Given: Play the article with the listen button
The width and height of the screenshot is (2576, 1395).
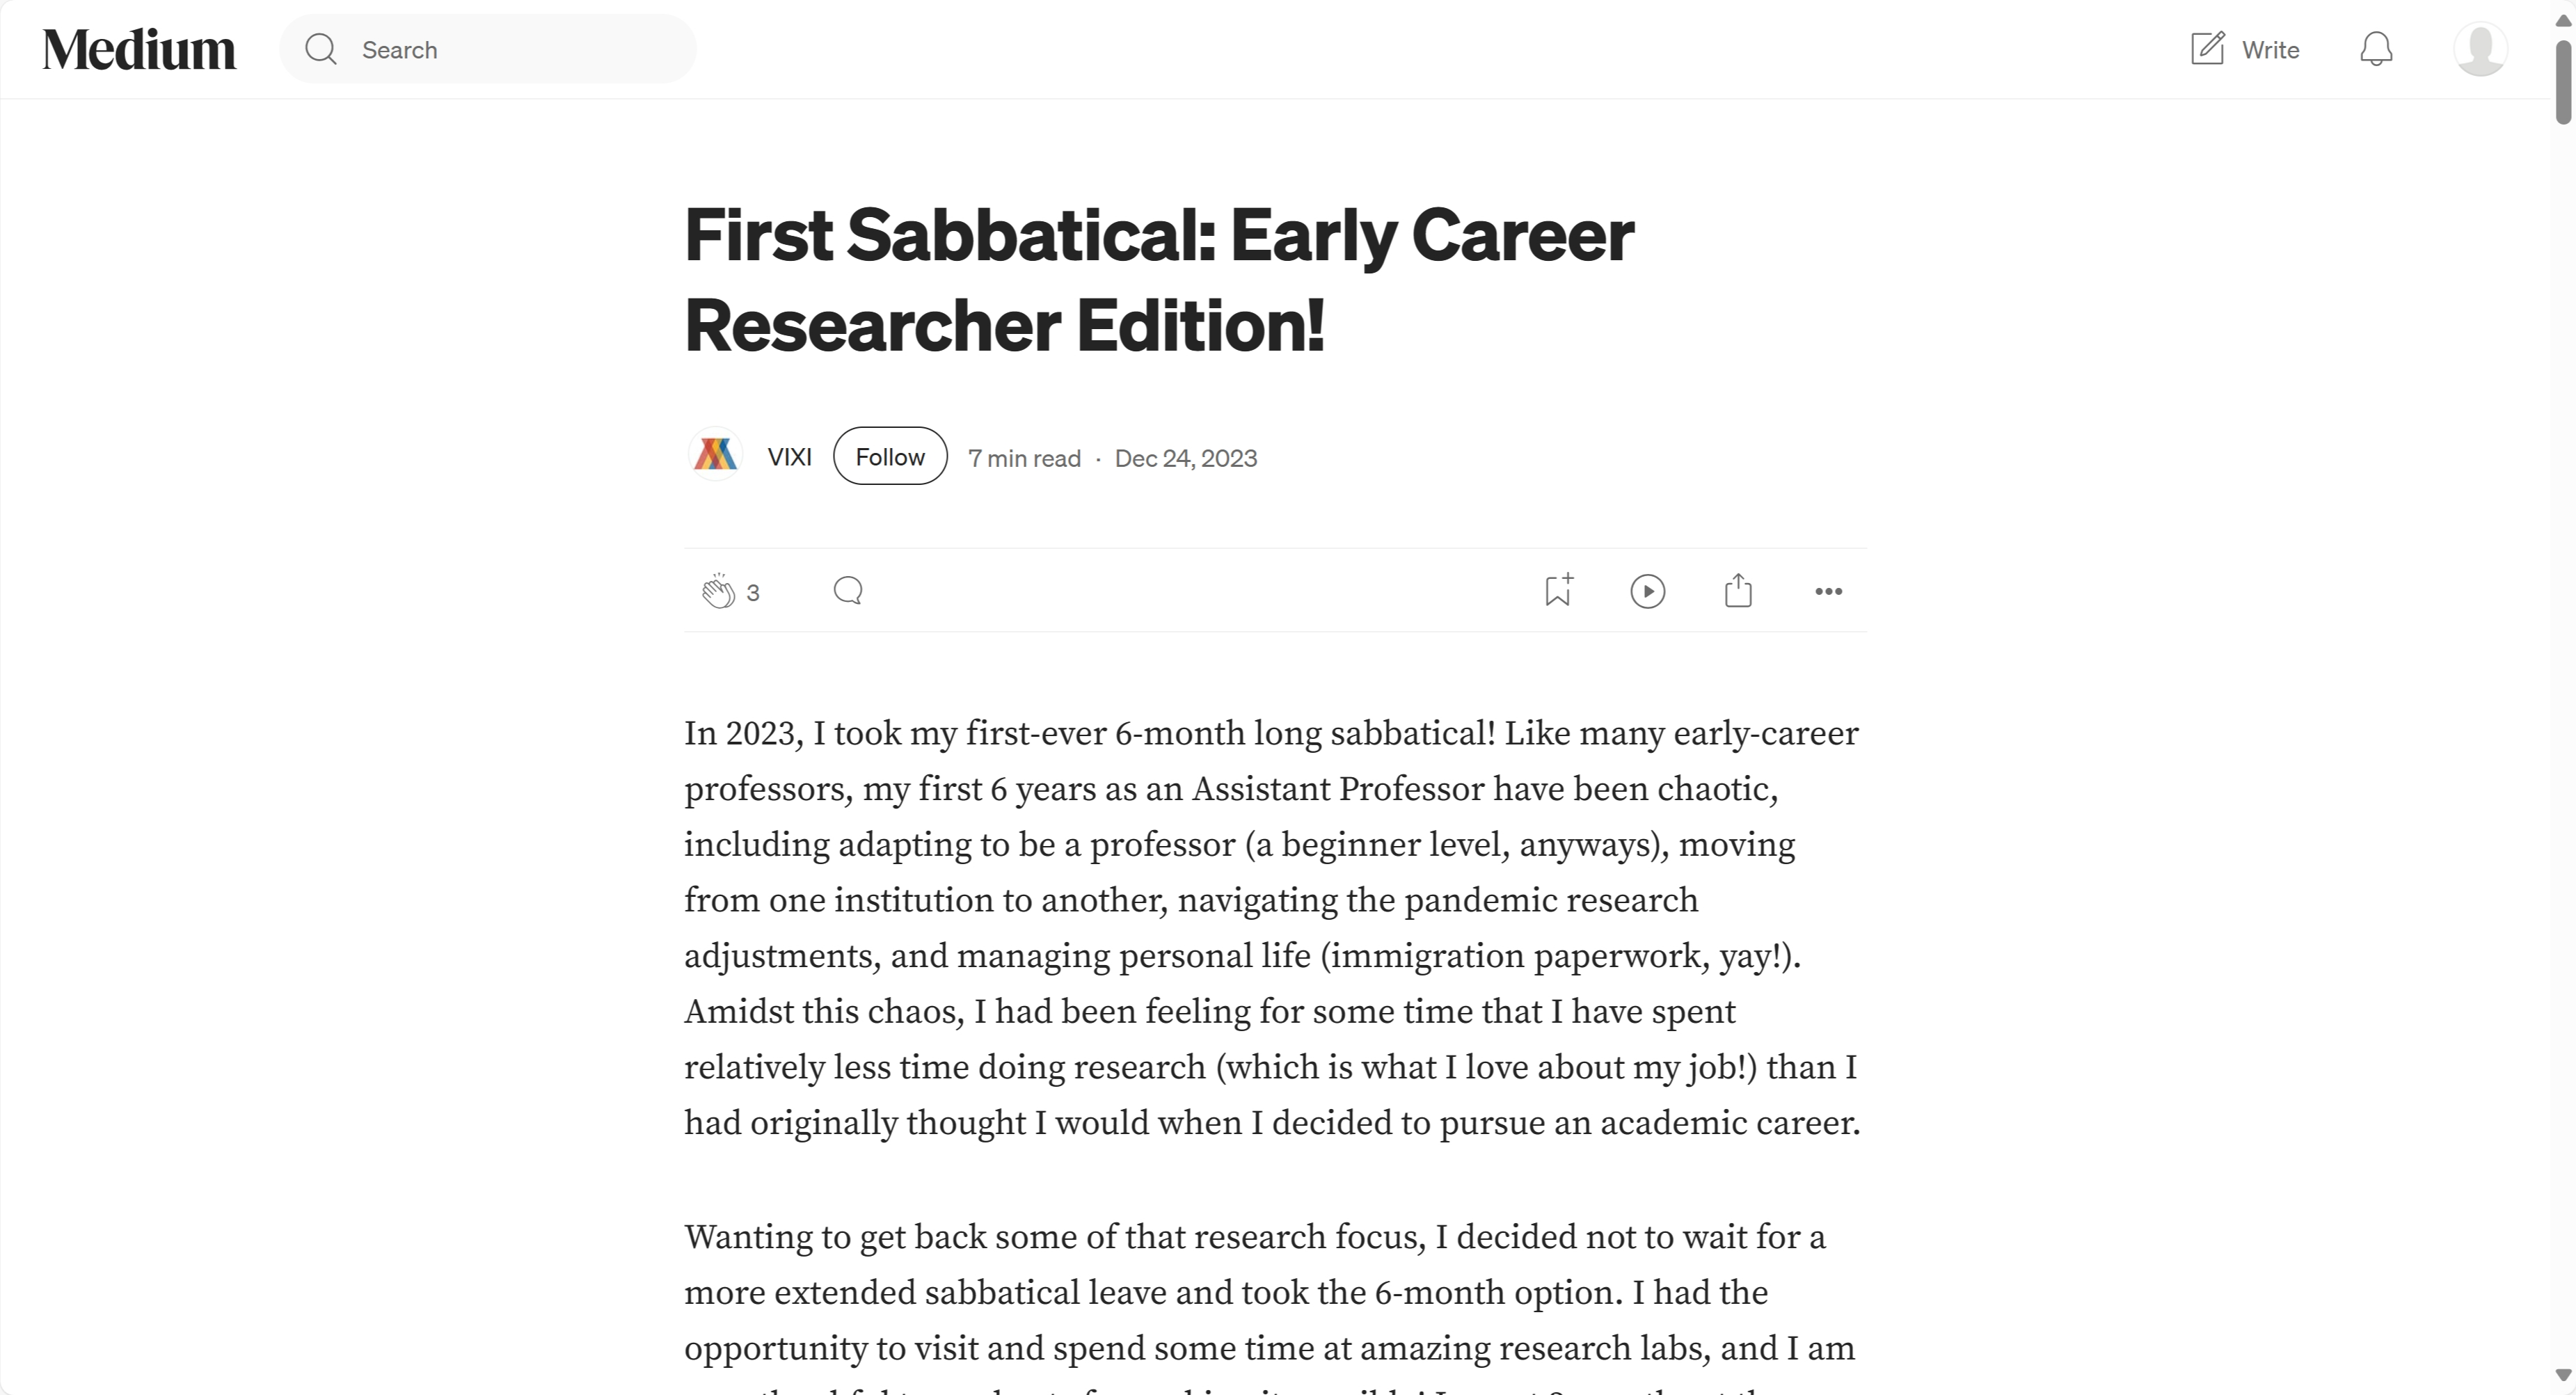Looking at the screenshot, I should pos(1647,591).
